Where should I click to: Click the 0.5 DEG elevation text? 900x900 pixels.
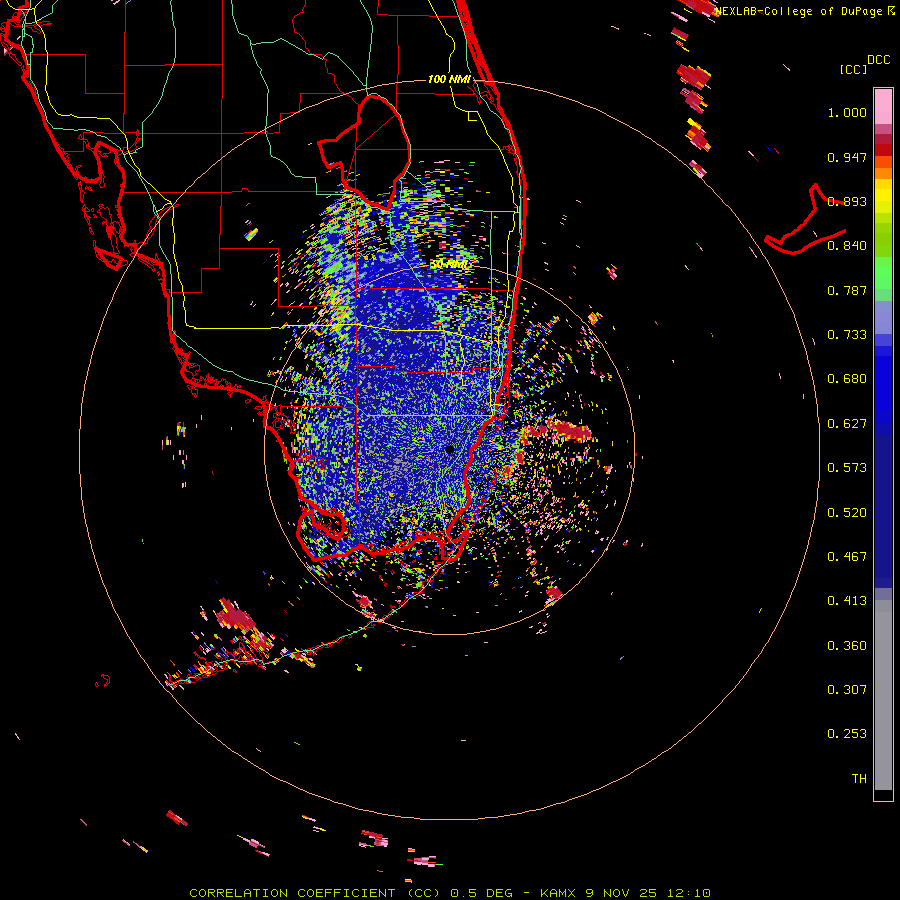tap(482, 893)
